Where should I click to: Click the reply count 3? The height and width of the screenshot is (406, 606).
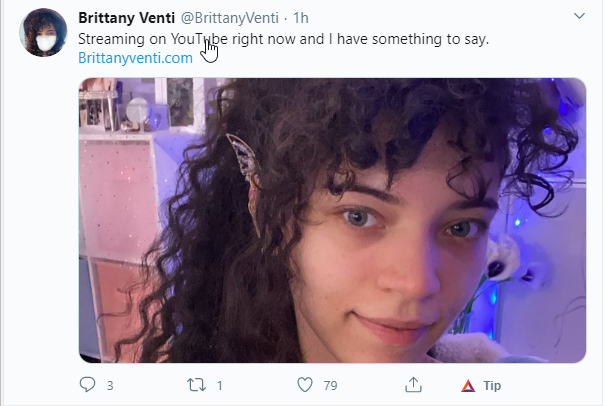coord(110,386)
